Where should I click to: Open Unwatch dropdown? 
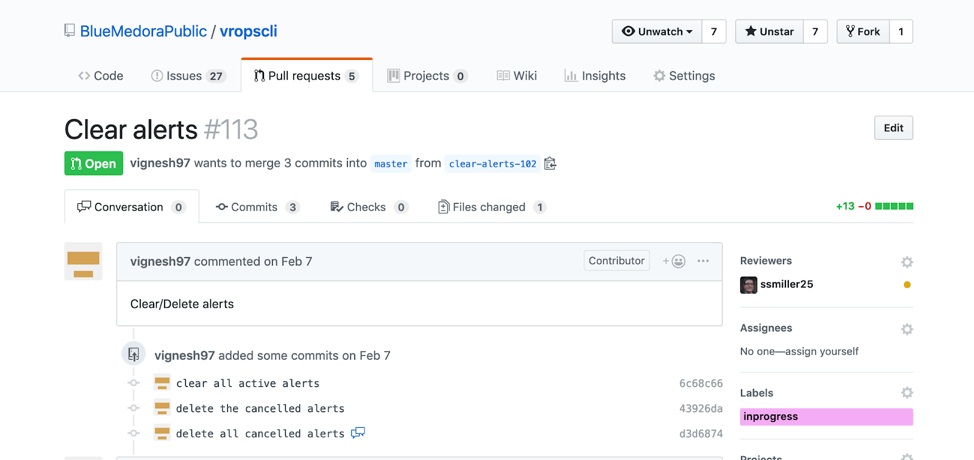pos(657,32)
